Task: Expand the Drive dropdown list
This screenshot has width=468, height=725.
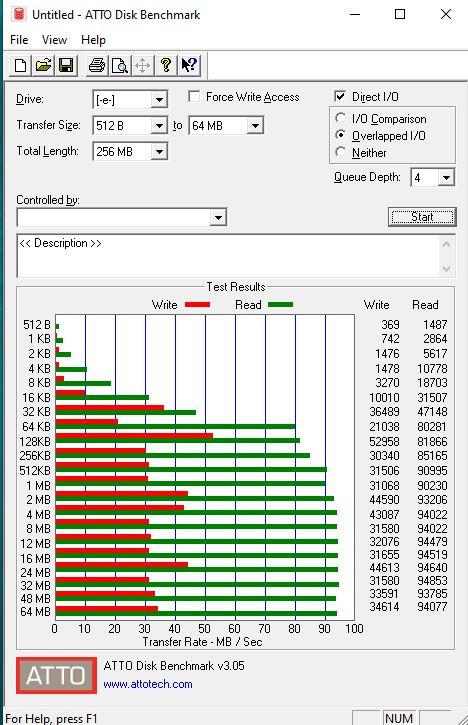Action: [x=159, y=99]
